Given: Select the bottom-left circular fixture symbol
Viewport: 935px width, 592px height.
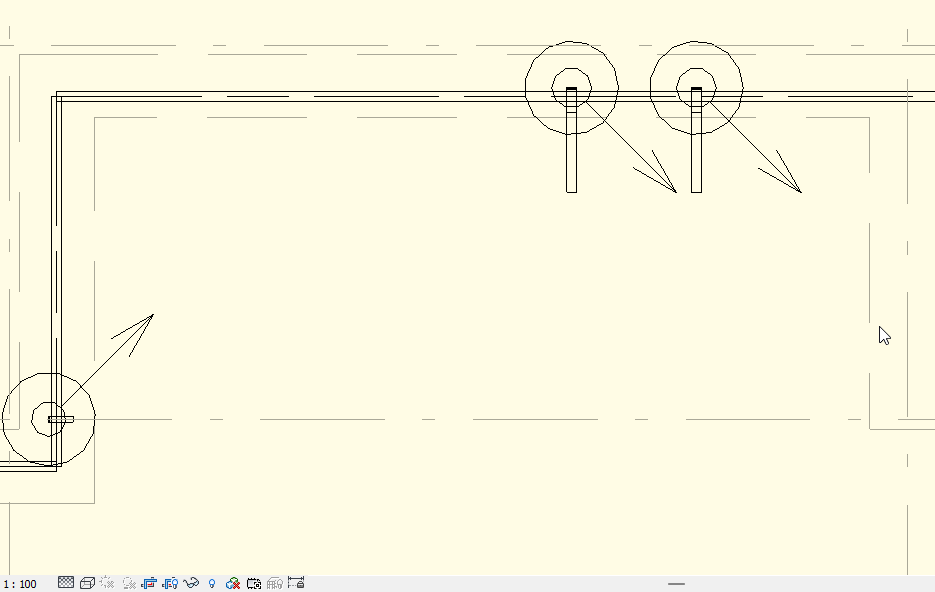Looking at the screenshot, I should (x=48, y=419).
